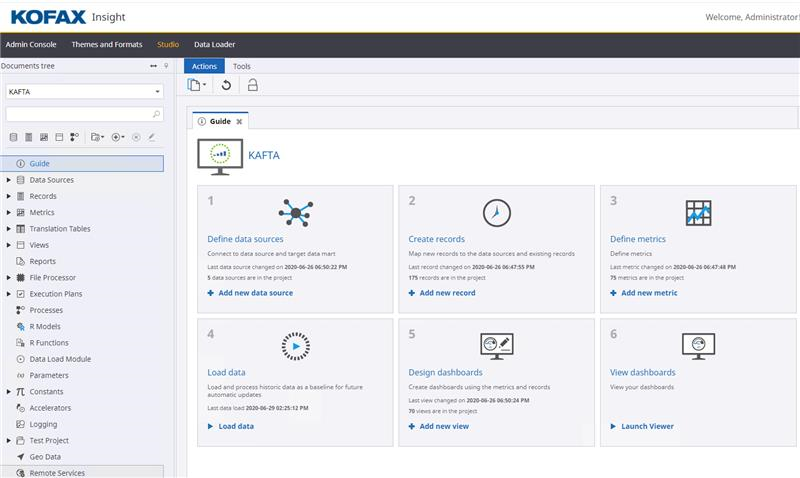
Task: Close the Guide tab
Action: click(239, 121)
